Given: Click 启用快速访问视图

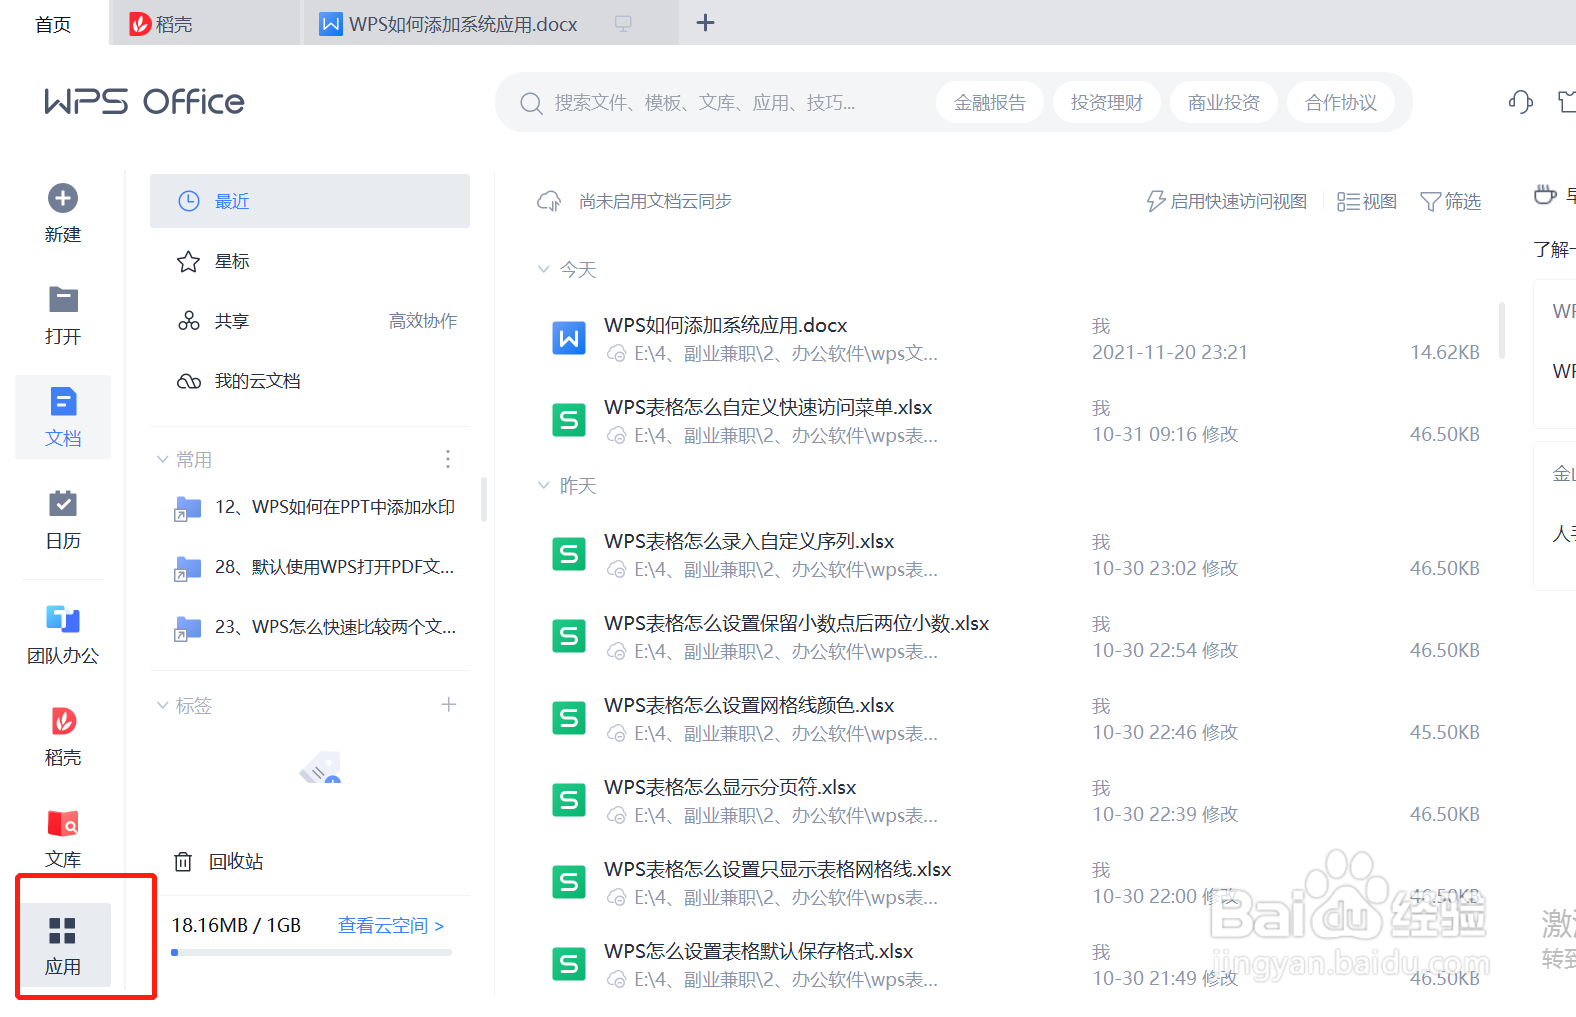Looking at the screenshot, I should tap(1227, 202).
